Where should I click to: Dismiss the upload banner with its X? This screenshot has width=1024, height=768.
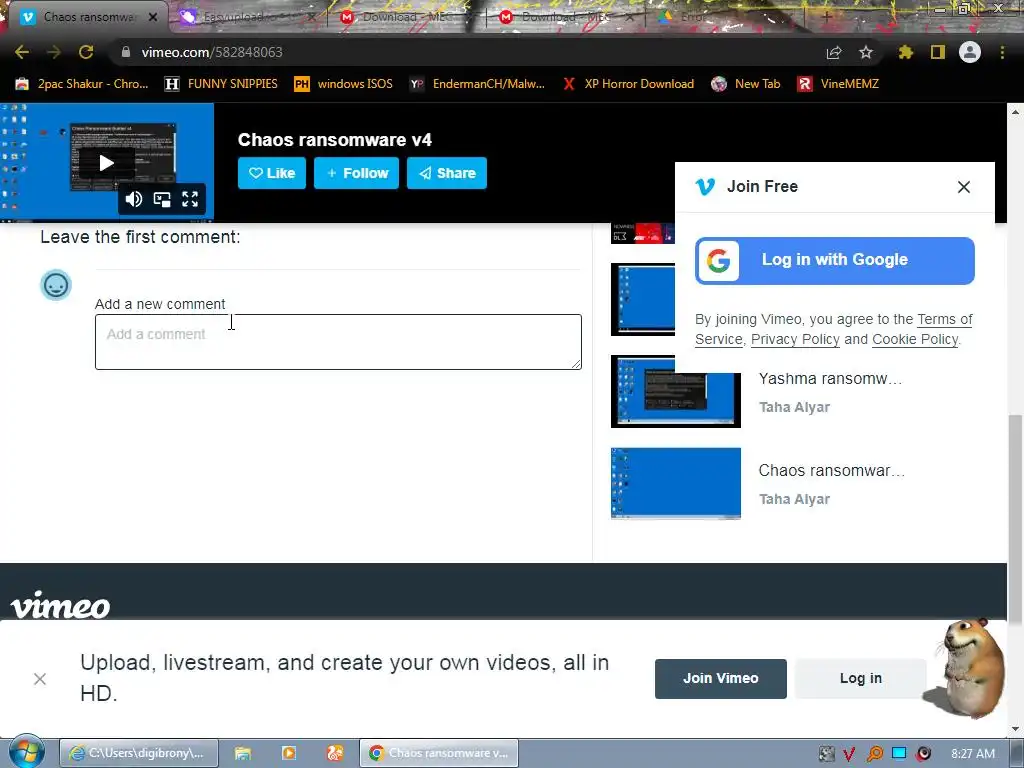point(40,679)
